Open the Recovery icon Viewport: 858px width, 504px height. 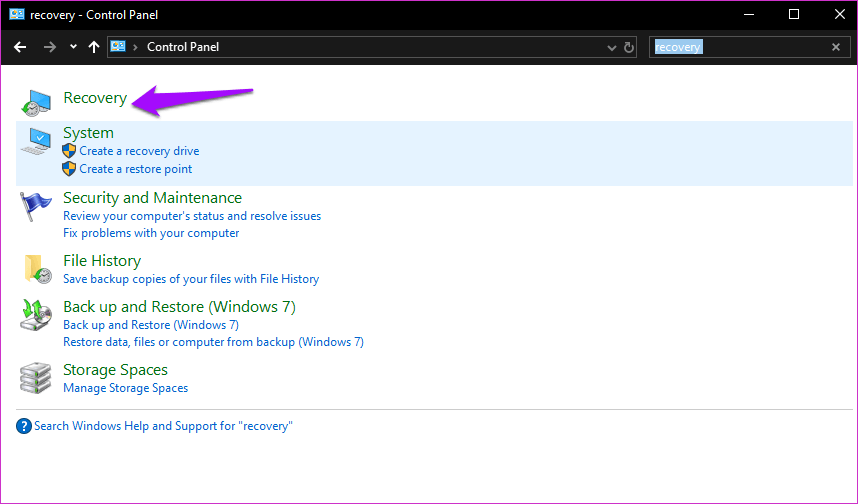click(x=36, y=102)
